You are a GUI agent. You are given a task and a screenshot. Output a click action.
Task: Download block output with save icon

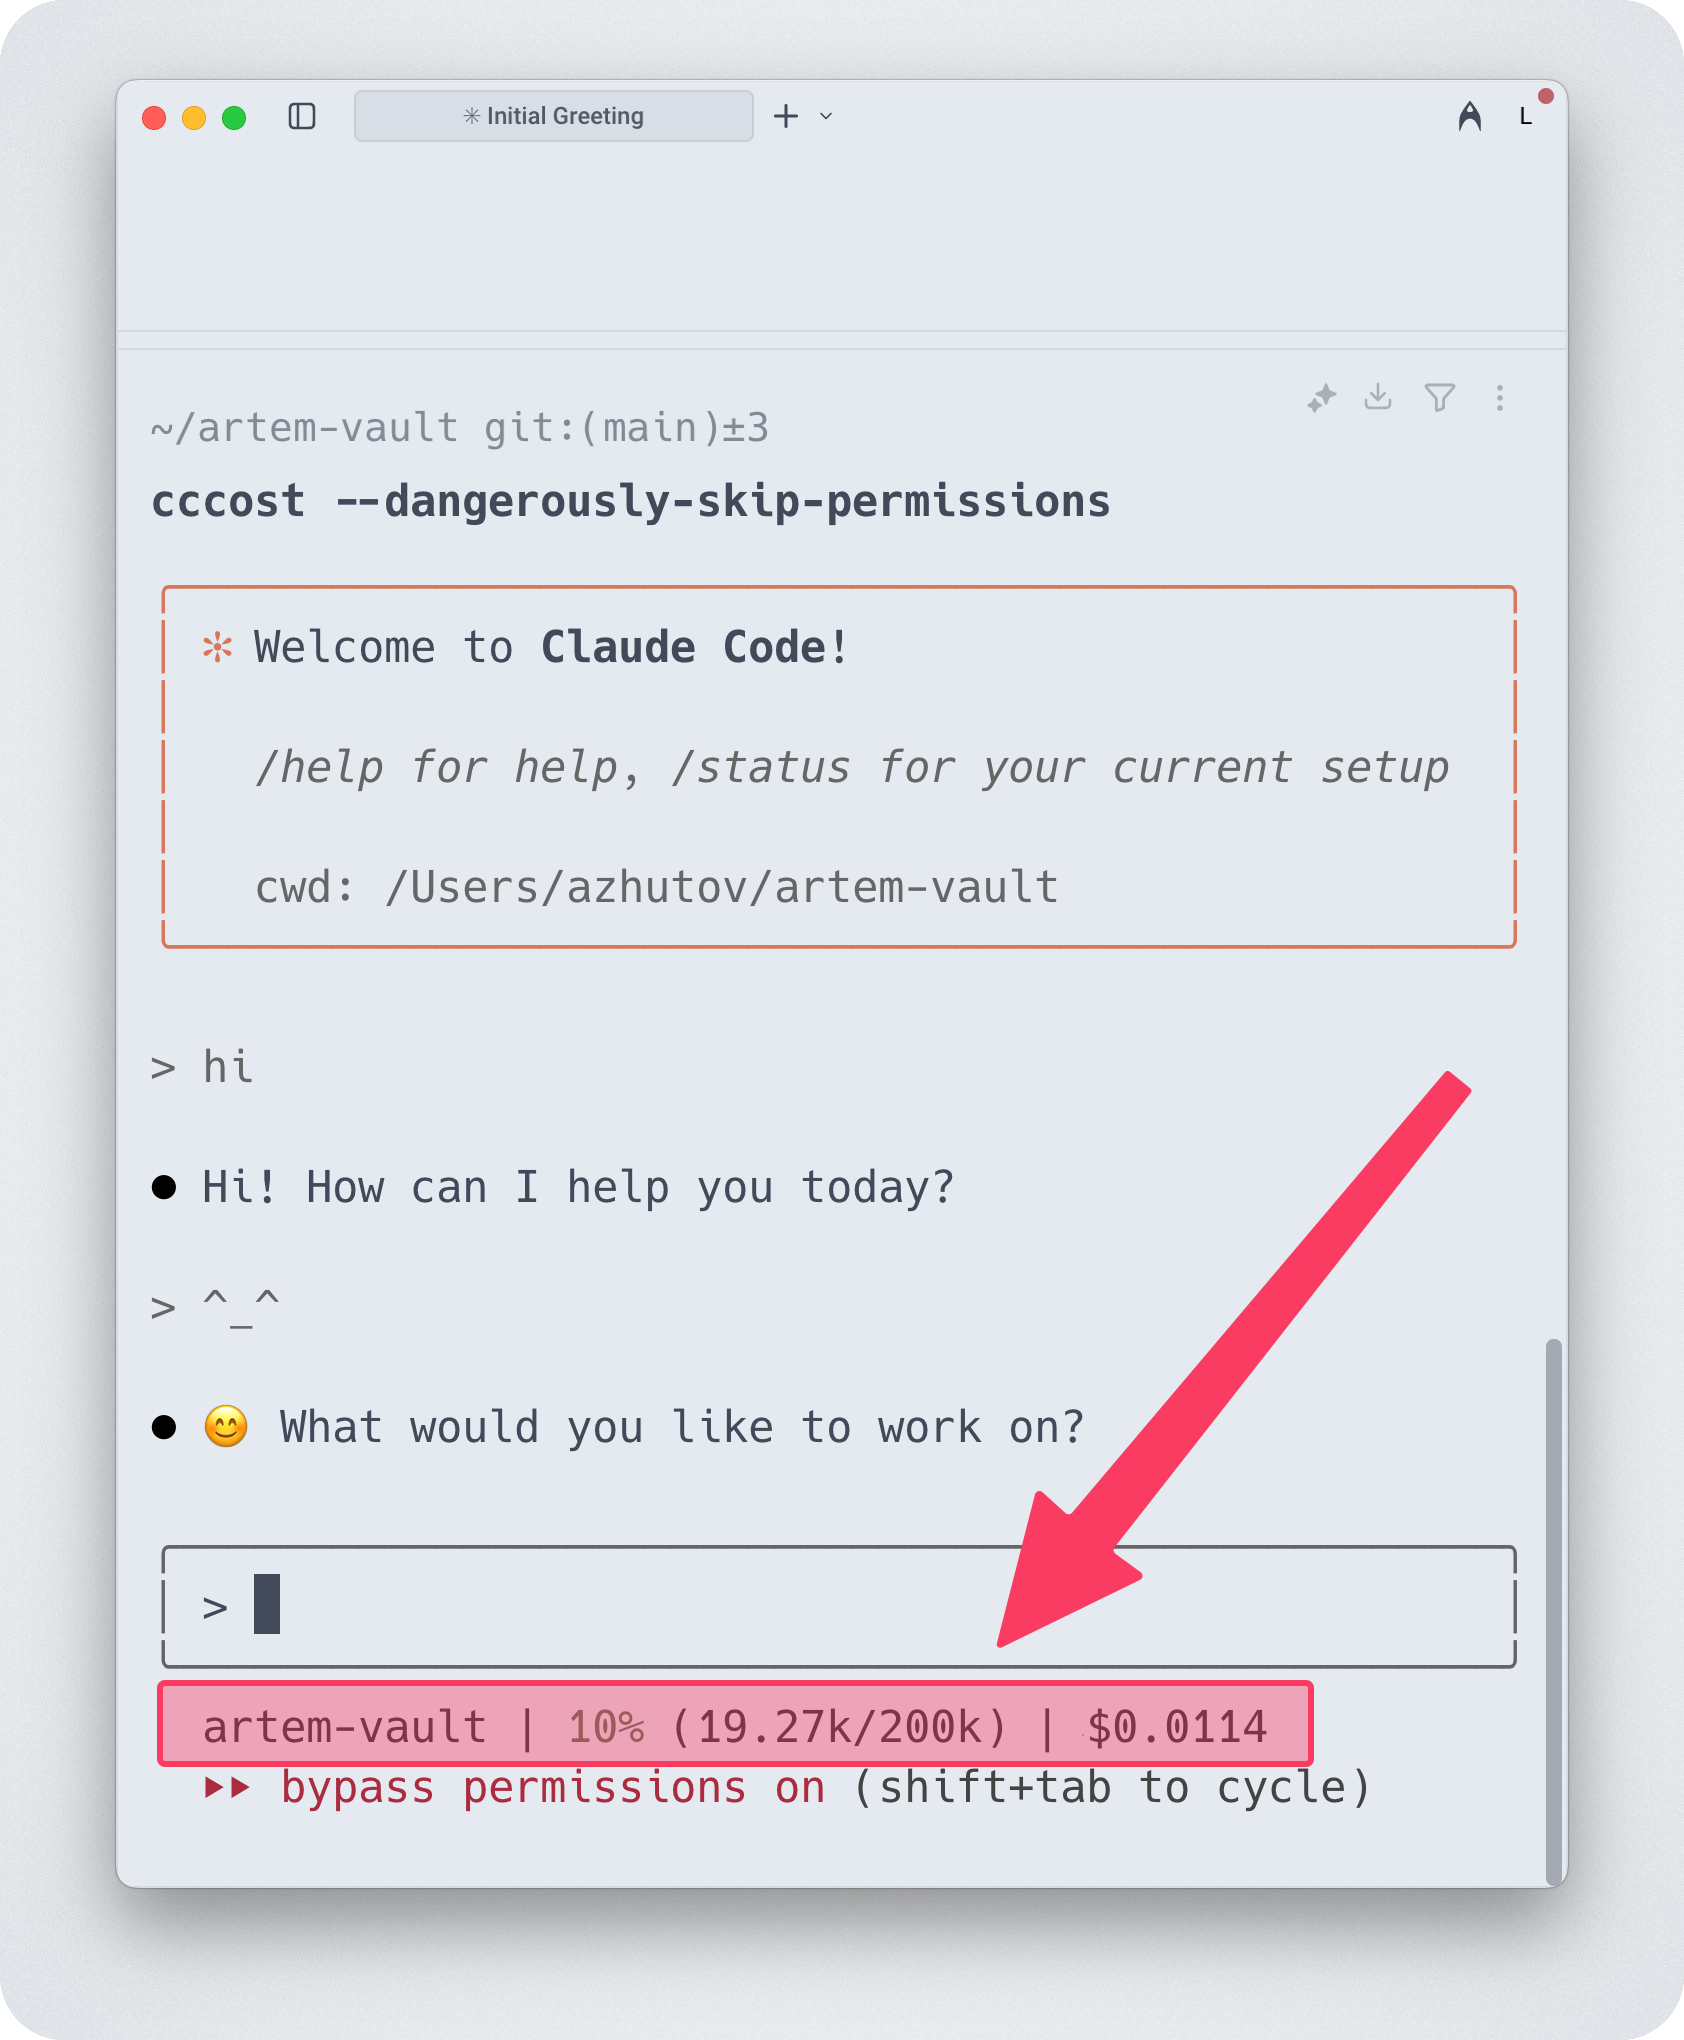[x=1378, y=397]
